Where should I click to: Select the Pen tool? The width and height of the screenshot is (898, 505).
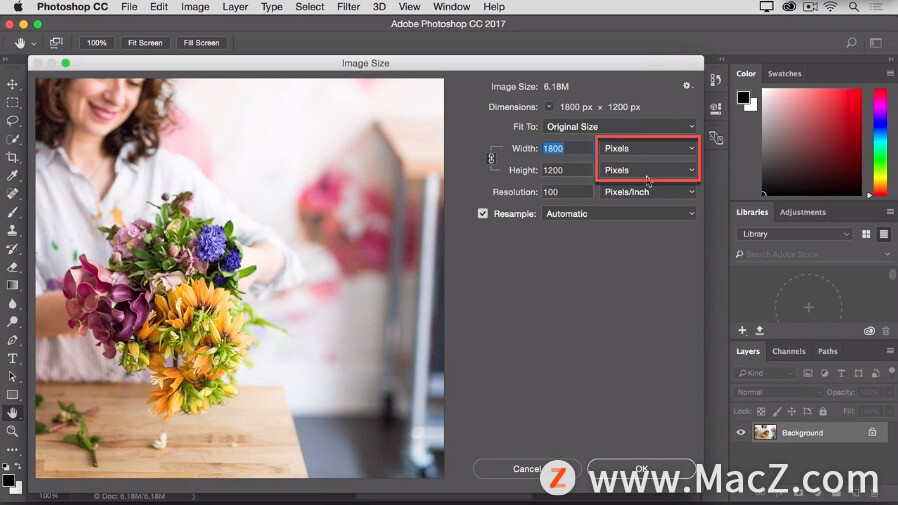coord(12,340)
